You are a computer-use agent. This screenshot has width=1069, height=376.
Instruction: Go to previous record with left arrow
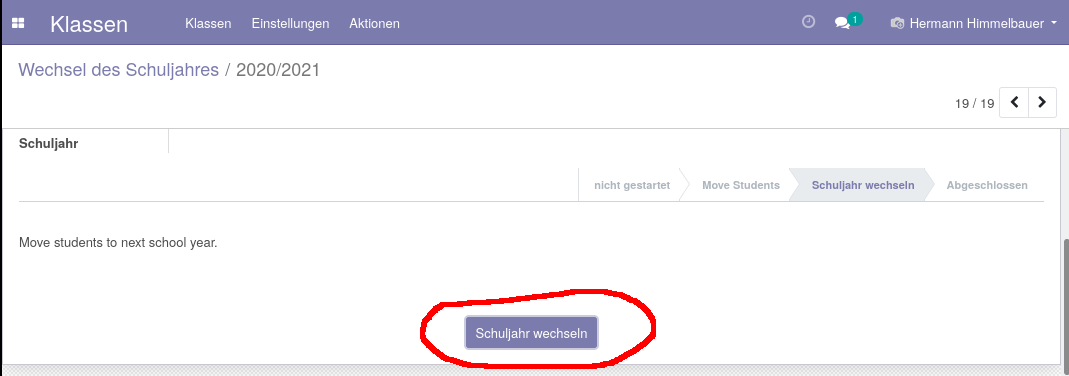(1014, 102)
